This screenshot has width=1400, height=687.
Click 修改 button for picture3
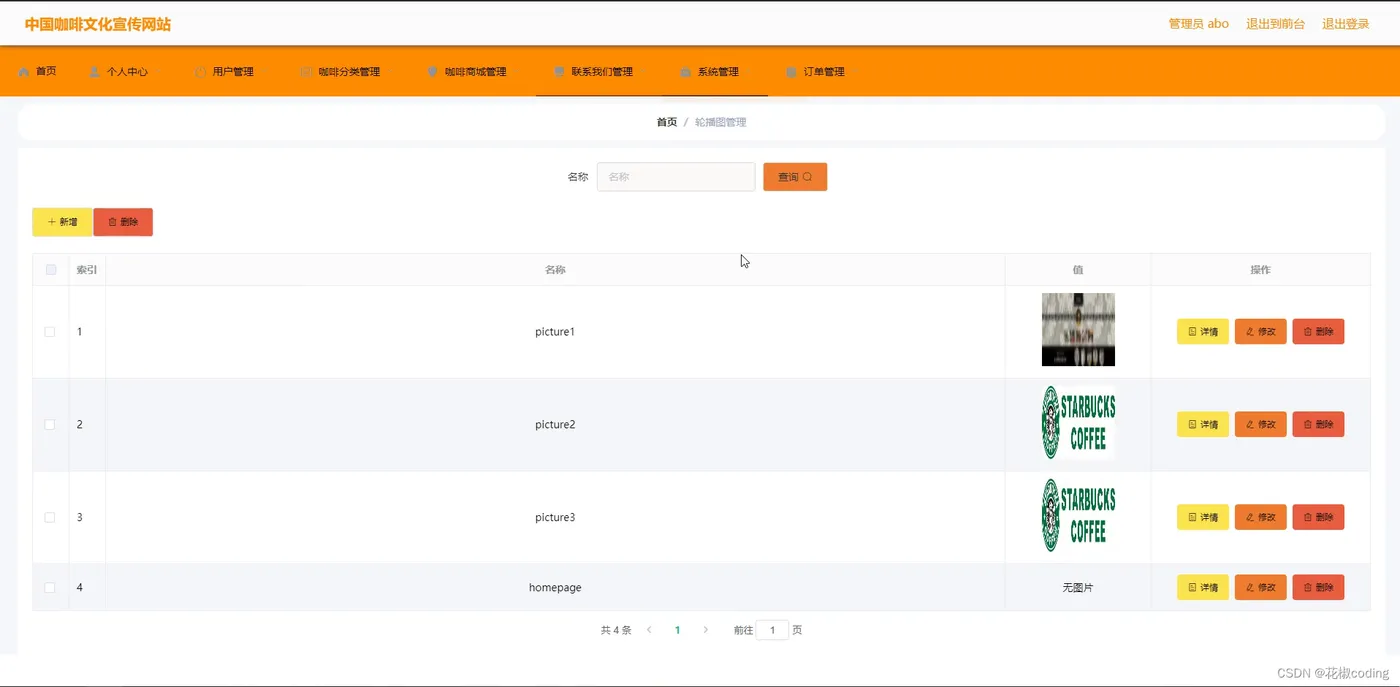[x=1261, y=518]
